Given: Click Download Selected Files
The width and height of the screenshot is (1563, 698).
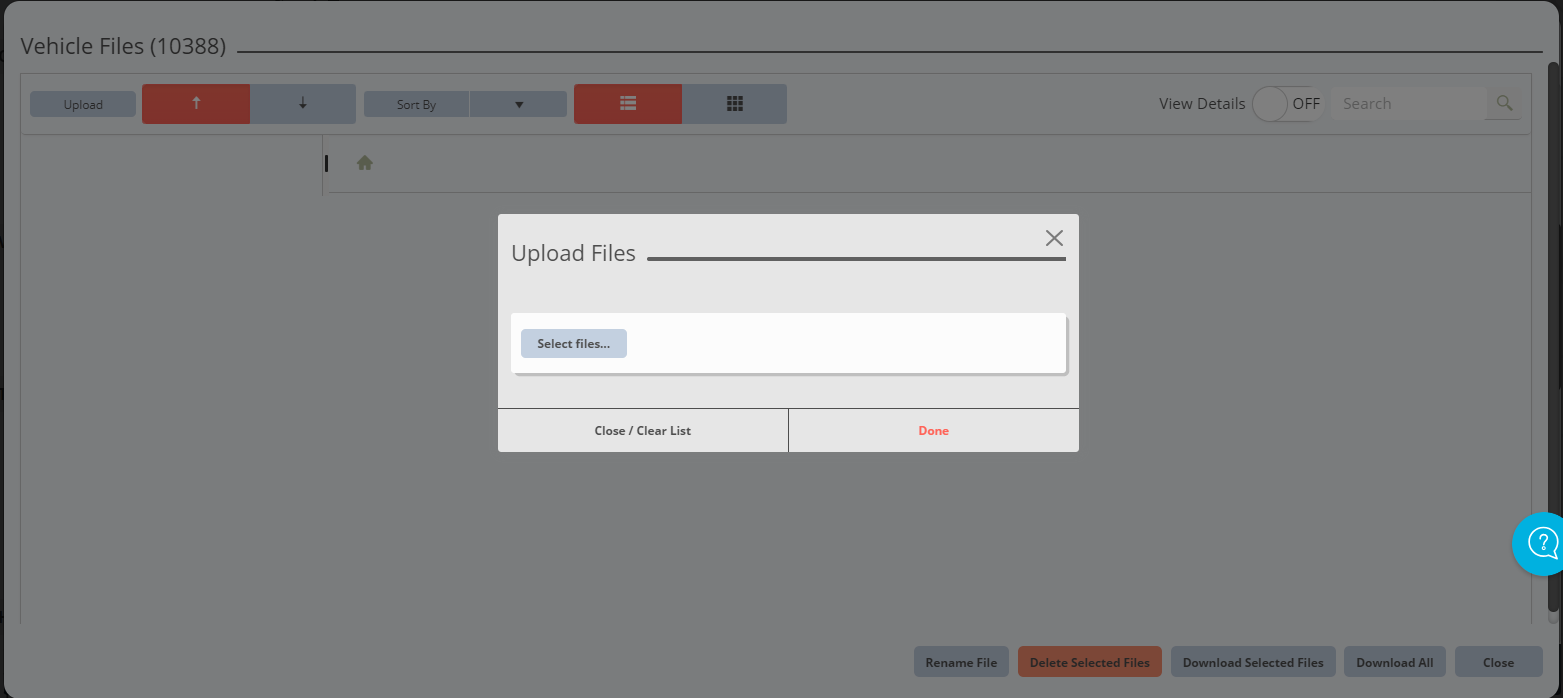Looking at the screenshot, I should click(x=1253, y=662).
